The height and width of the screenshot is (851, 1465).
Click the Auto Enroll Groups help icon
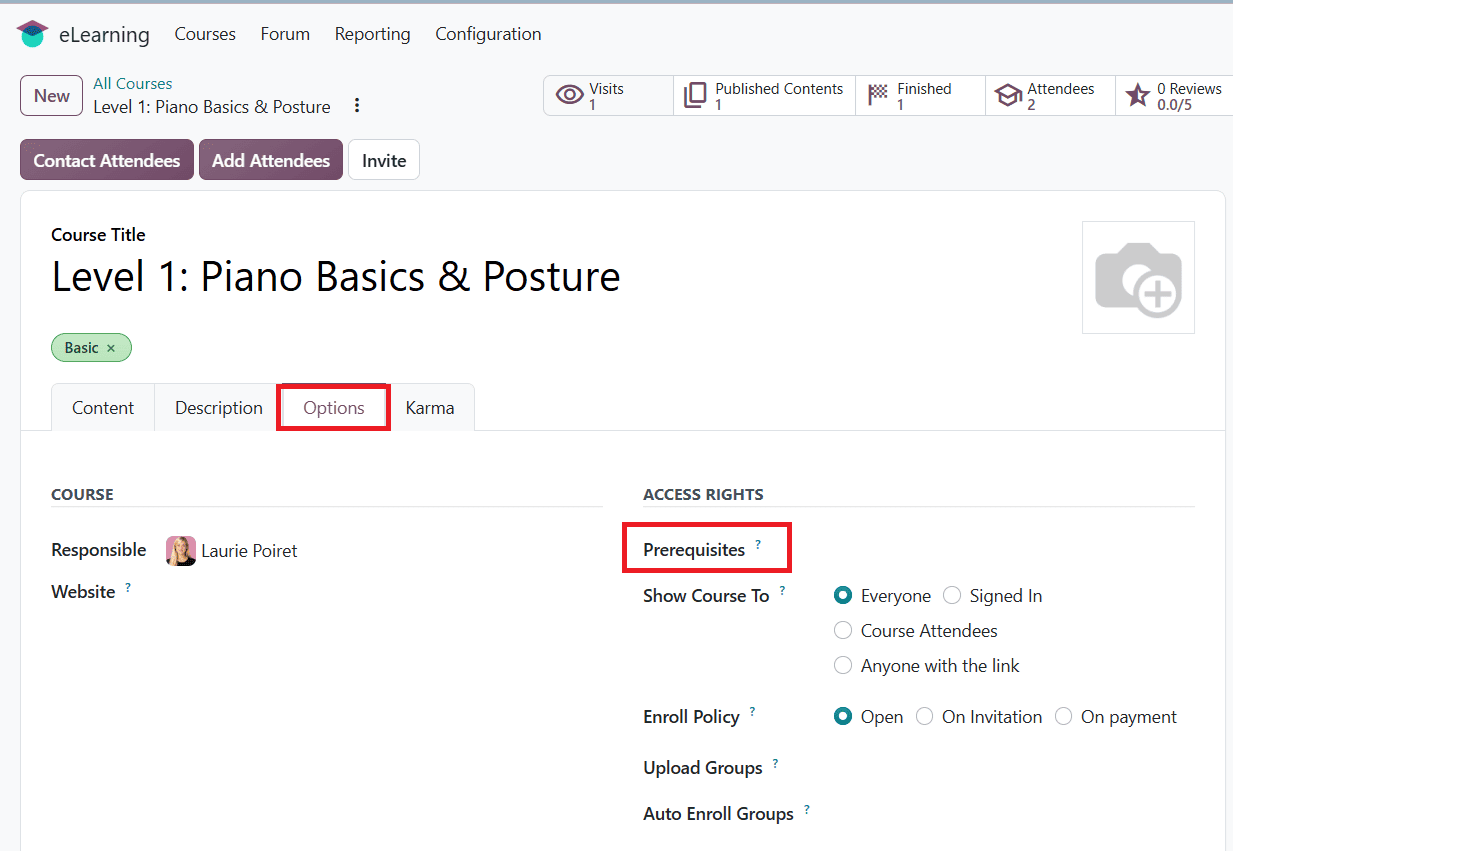806,808
